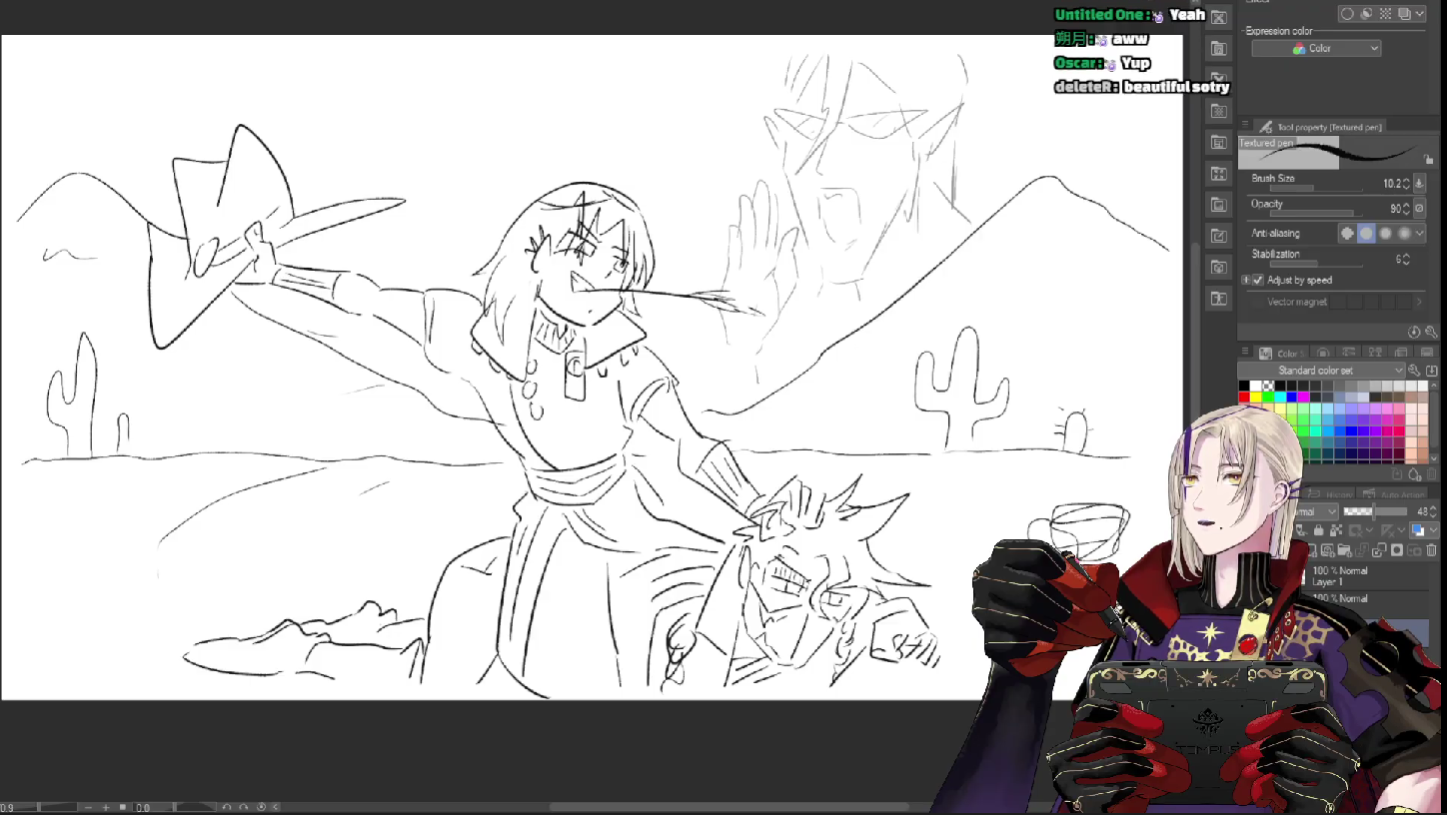
Task: Click the lock layer padlock icon
Action: click(1318, 531)
